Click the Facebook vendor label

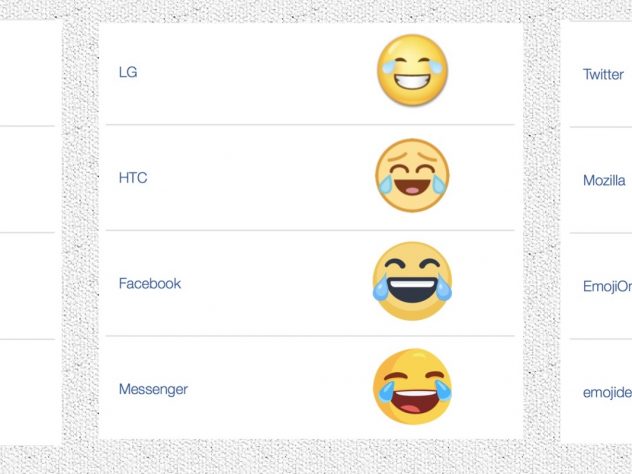[x=150, y=283]
